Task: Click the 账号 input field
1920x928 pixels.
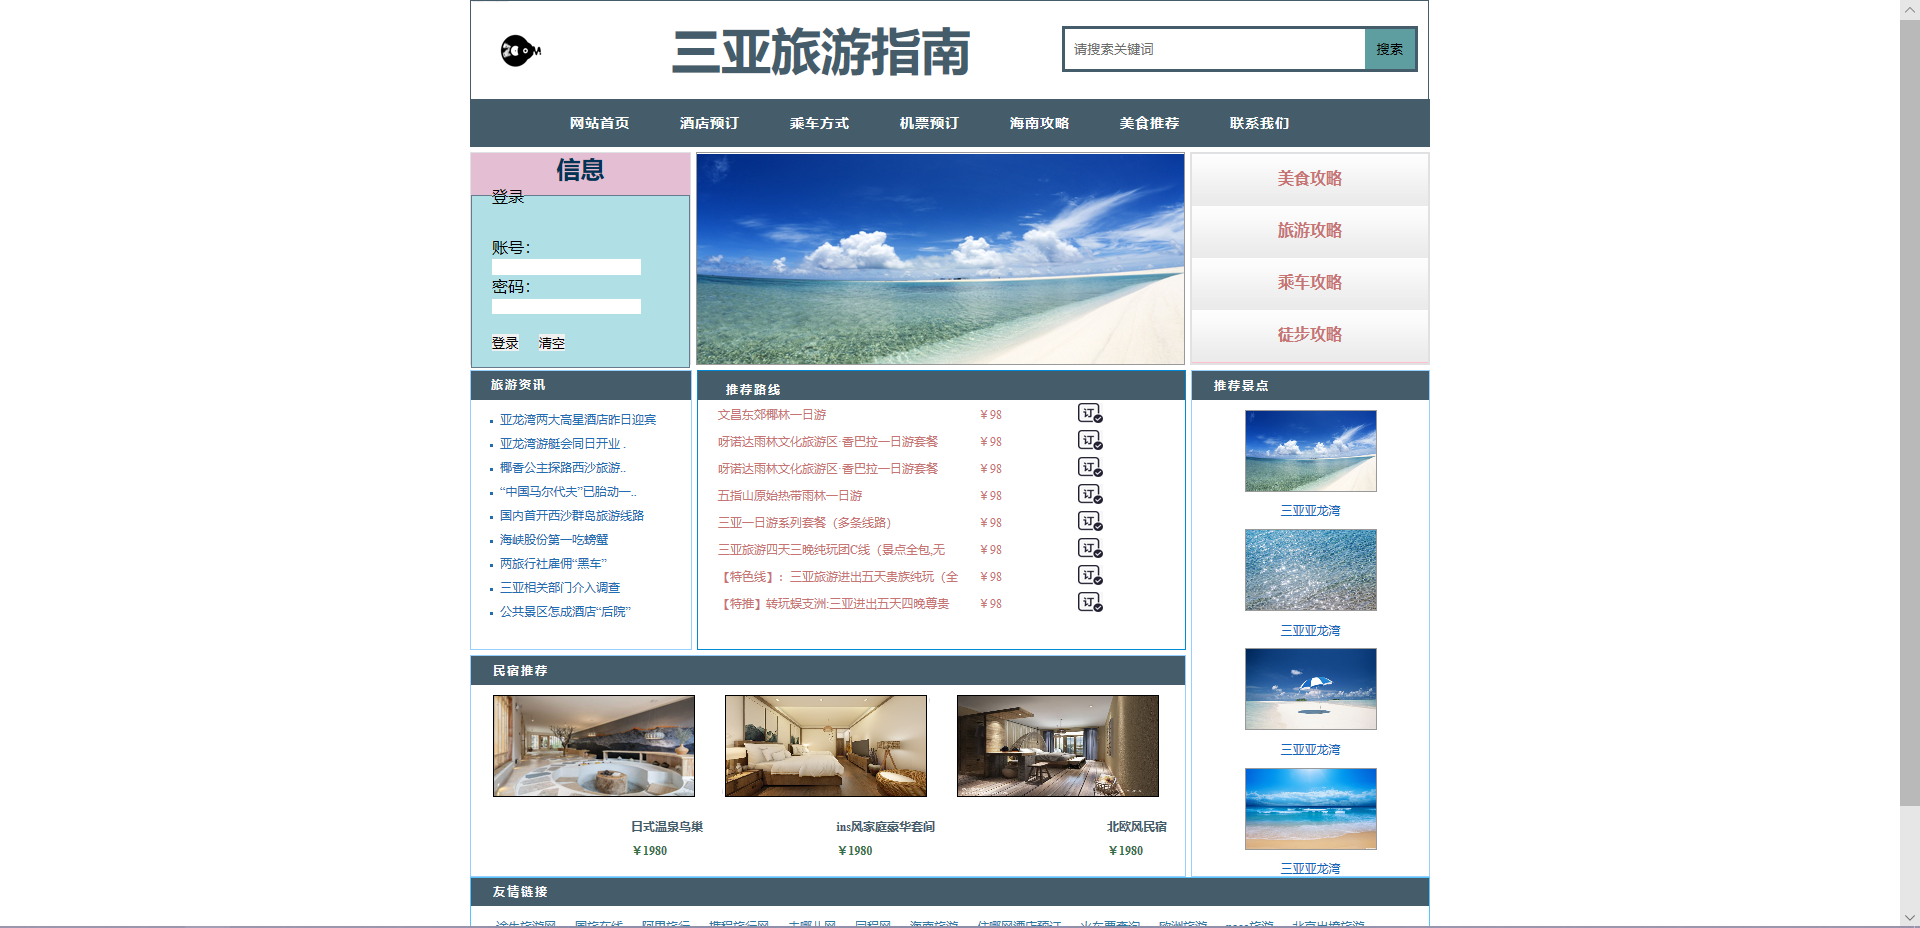Action: [x=566, y=268]
